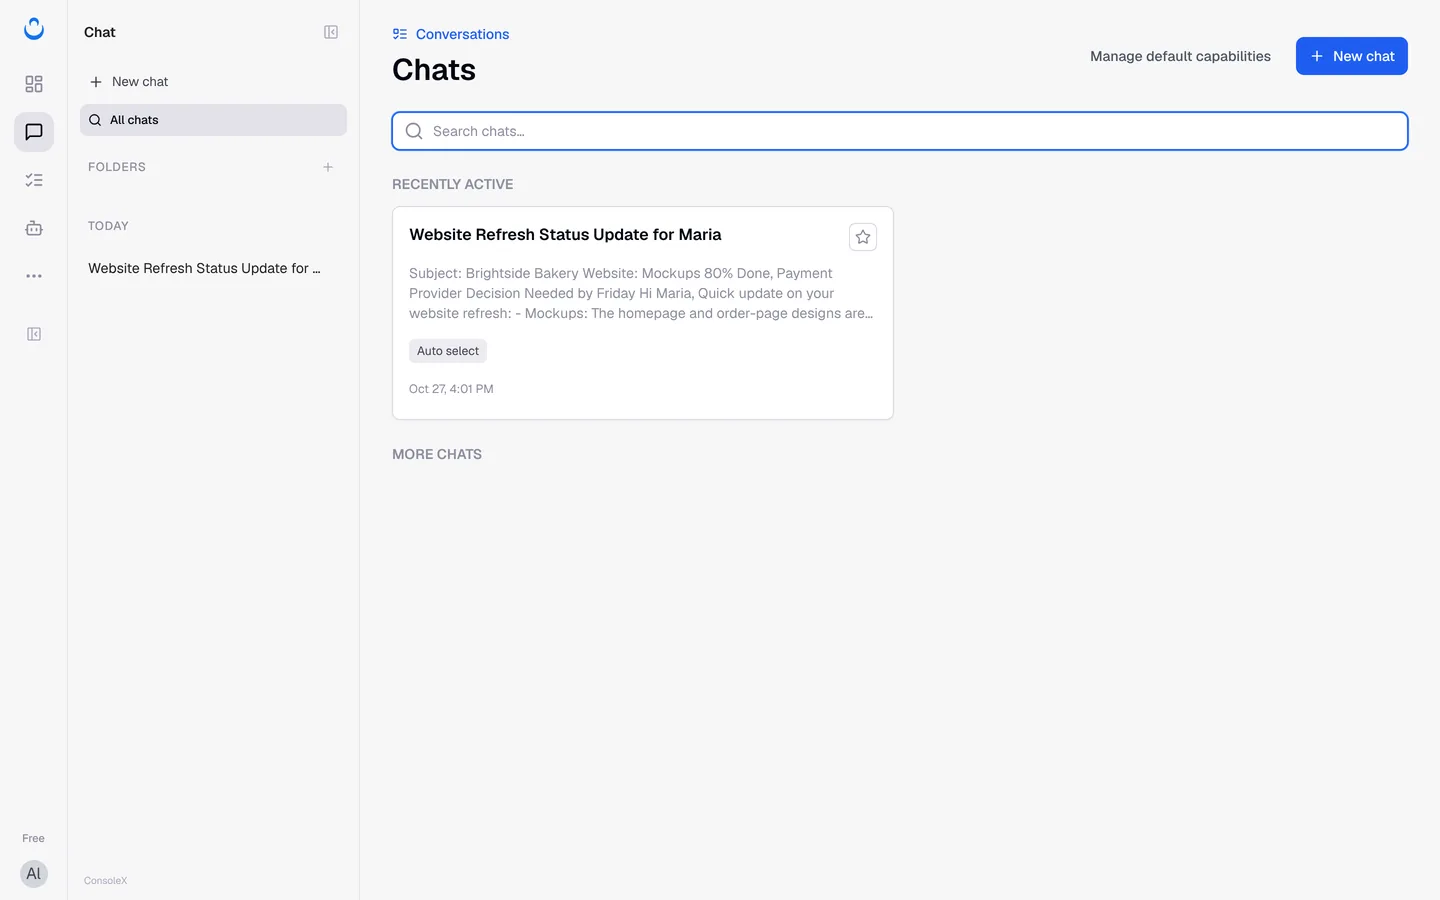Open the dashboard grid icon
This screenshot has height=900, width=1440.
click(x=34, y=84)
